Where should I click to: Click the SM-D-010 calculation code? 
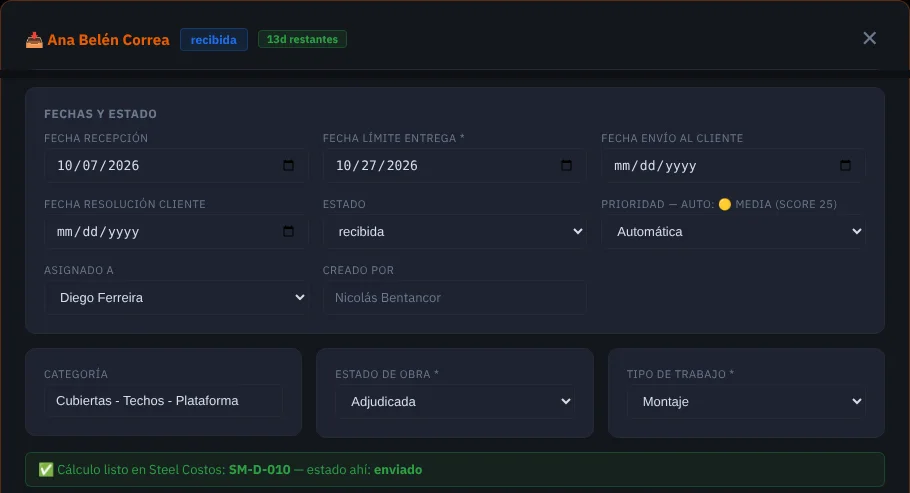(259, 470)
